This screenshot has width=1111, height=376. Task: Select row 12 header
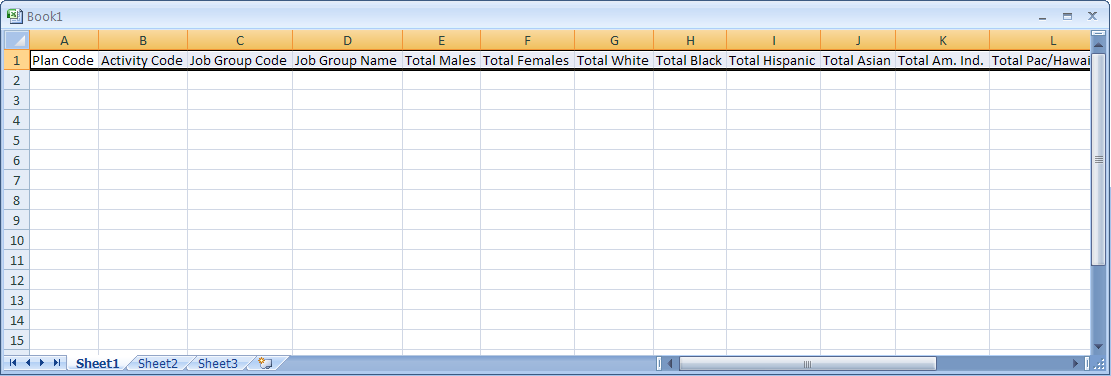pos(16,280)
